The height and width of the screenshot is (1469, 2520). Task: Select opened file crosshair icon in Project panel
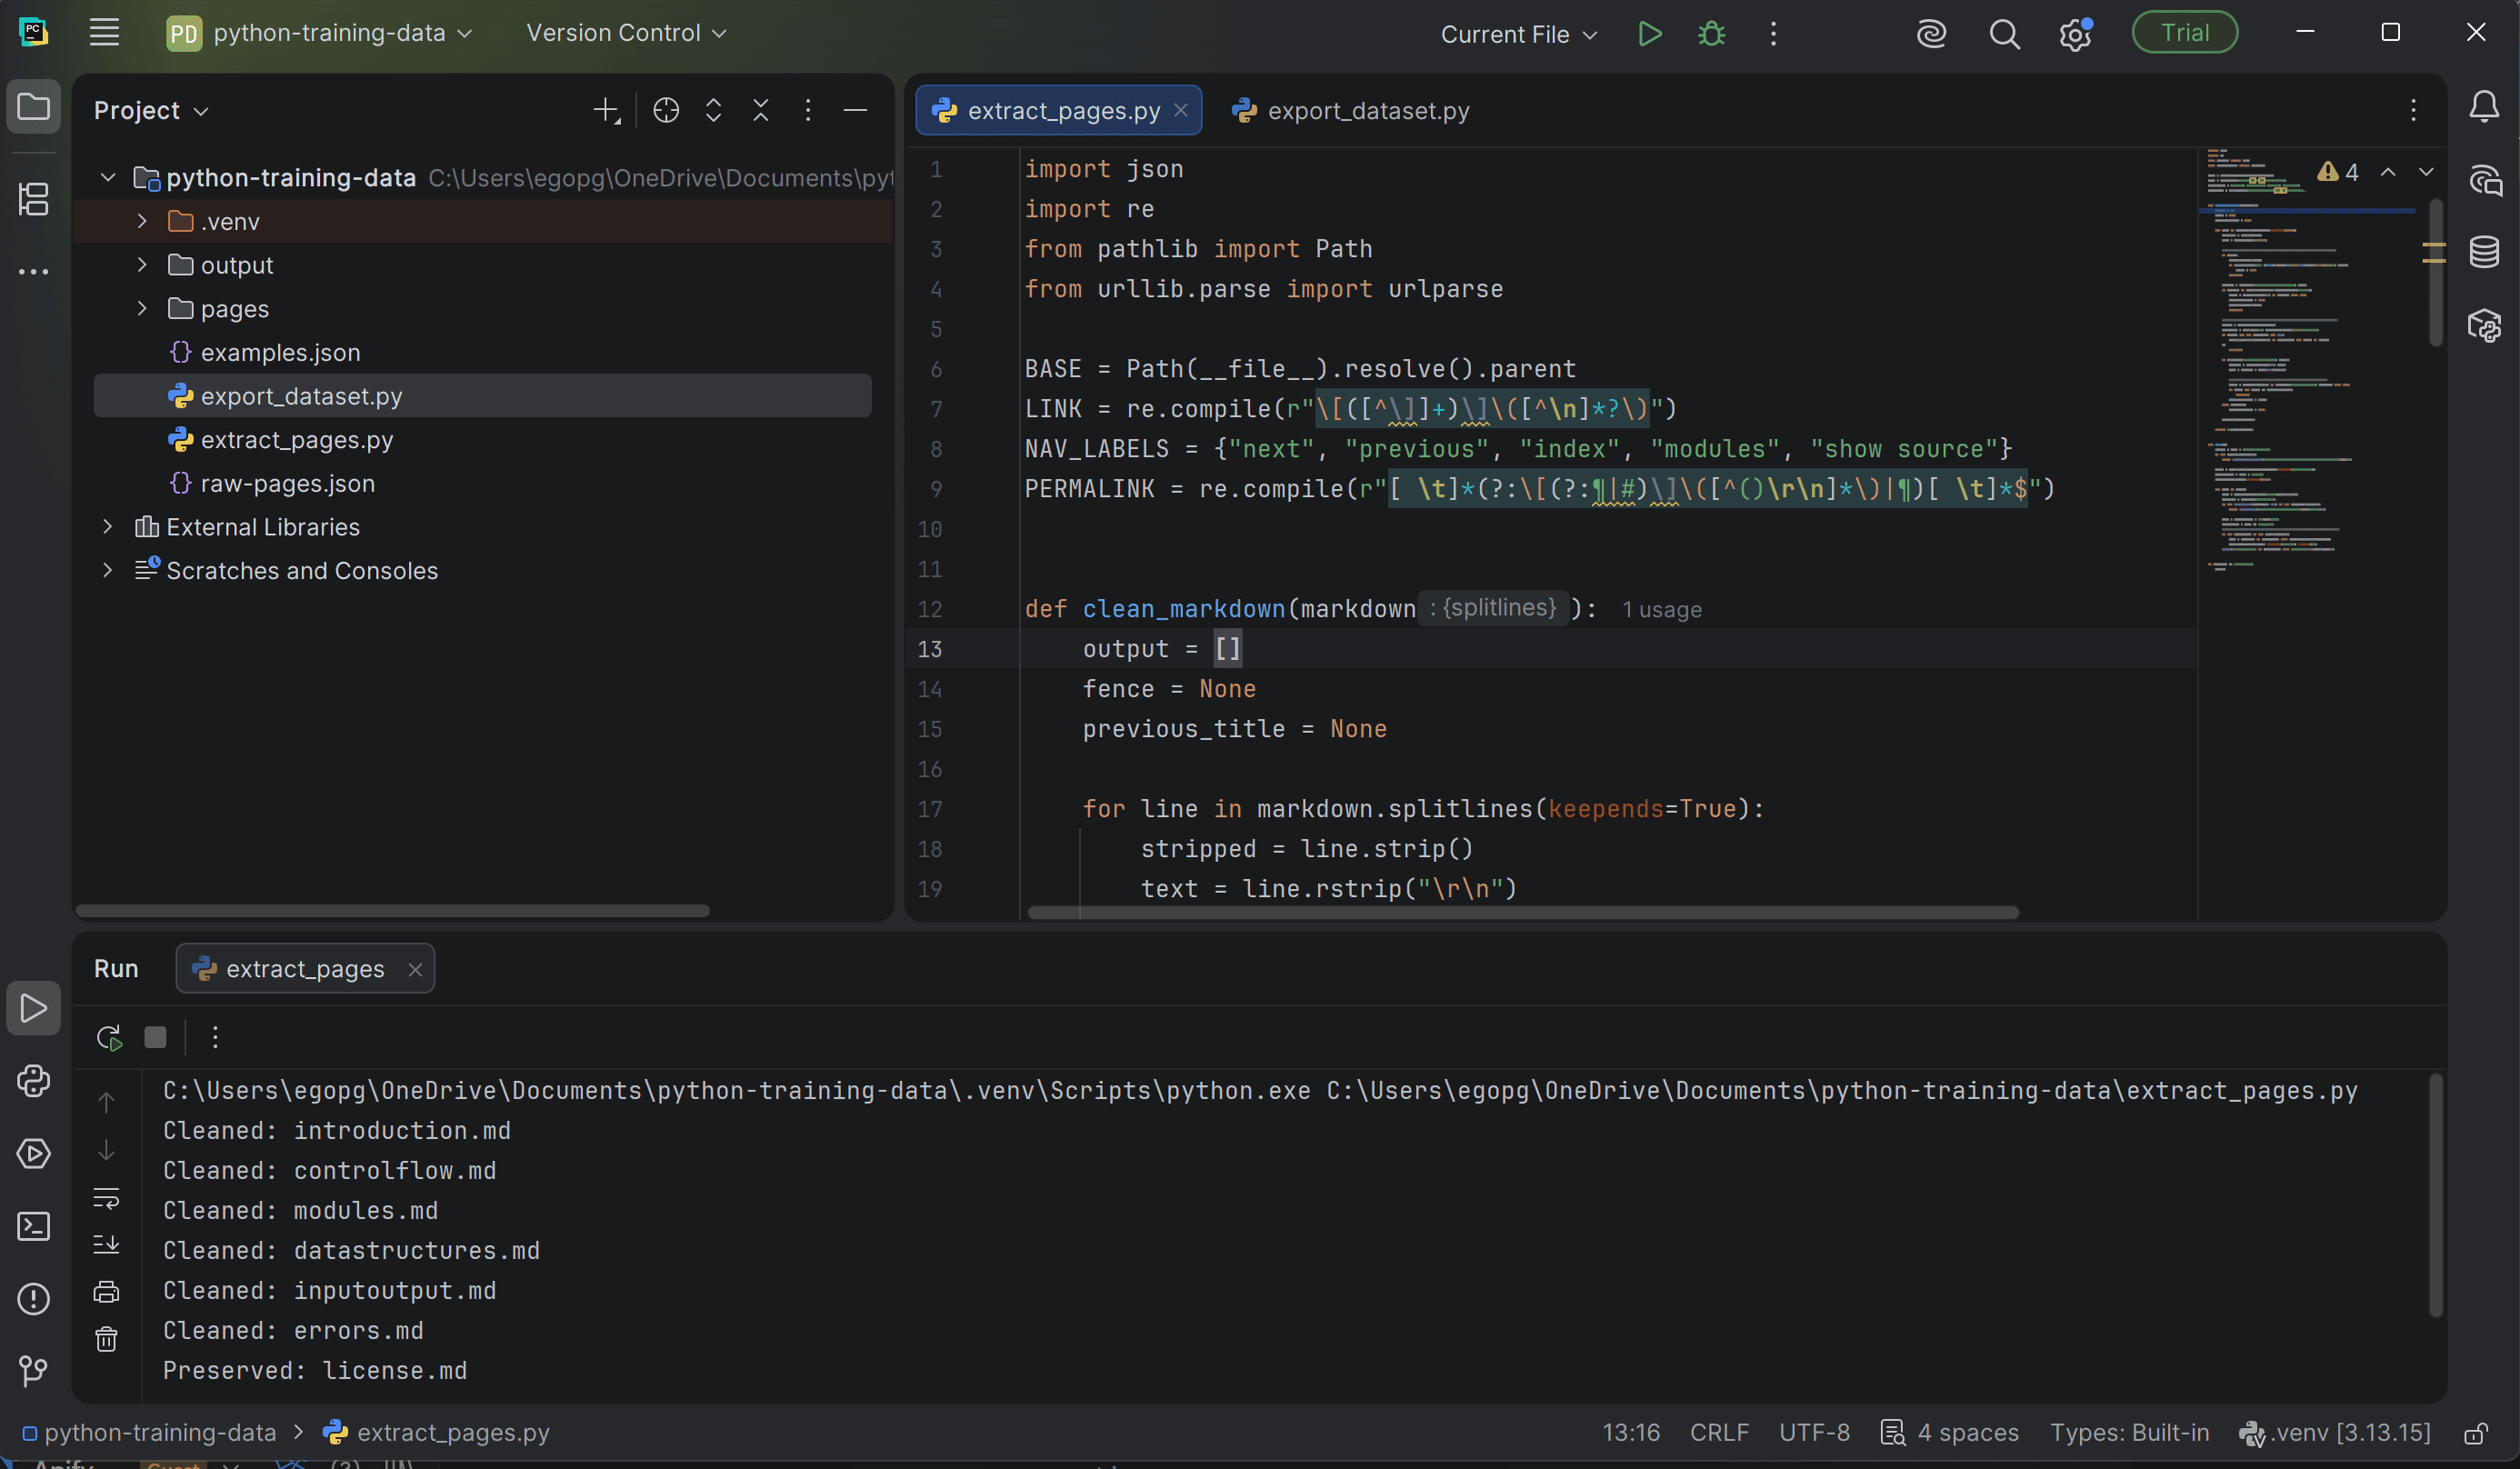click(666, 110)
